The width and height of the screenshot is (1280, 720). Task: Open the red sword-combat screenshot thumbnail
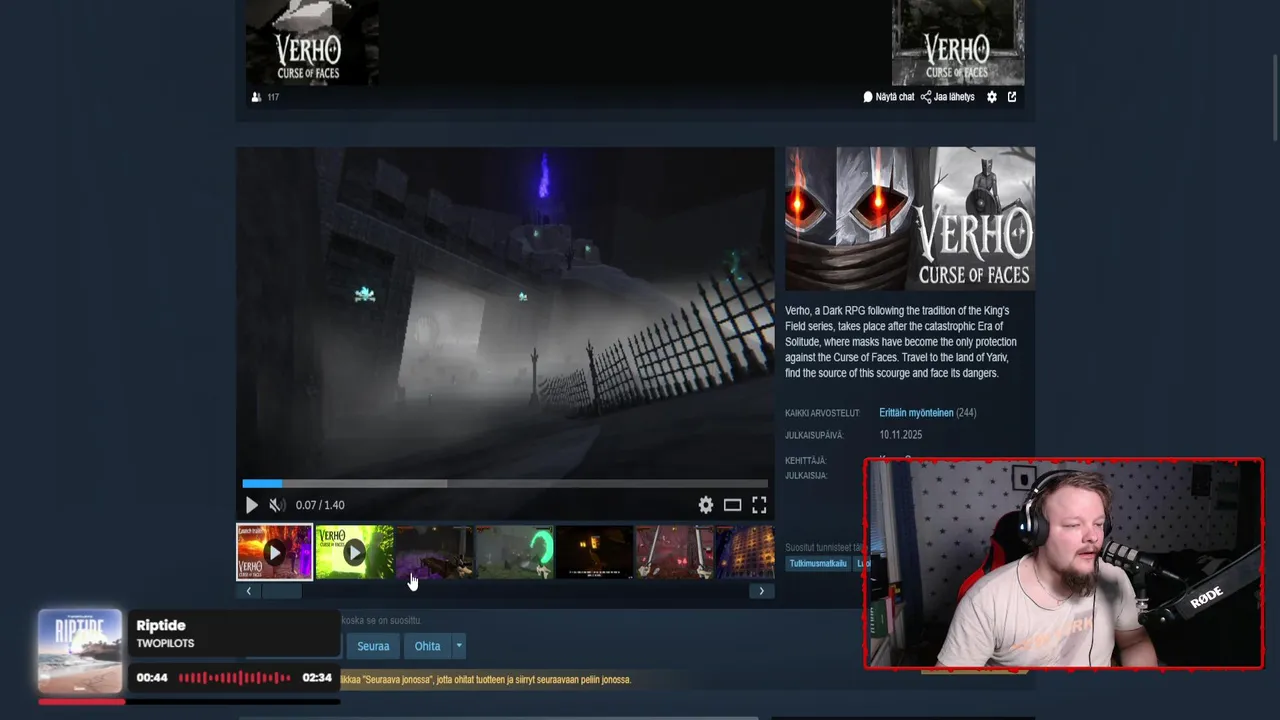coord(674,552)
